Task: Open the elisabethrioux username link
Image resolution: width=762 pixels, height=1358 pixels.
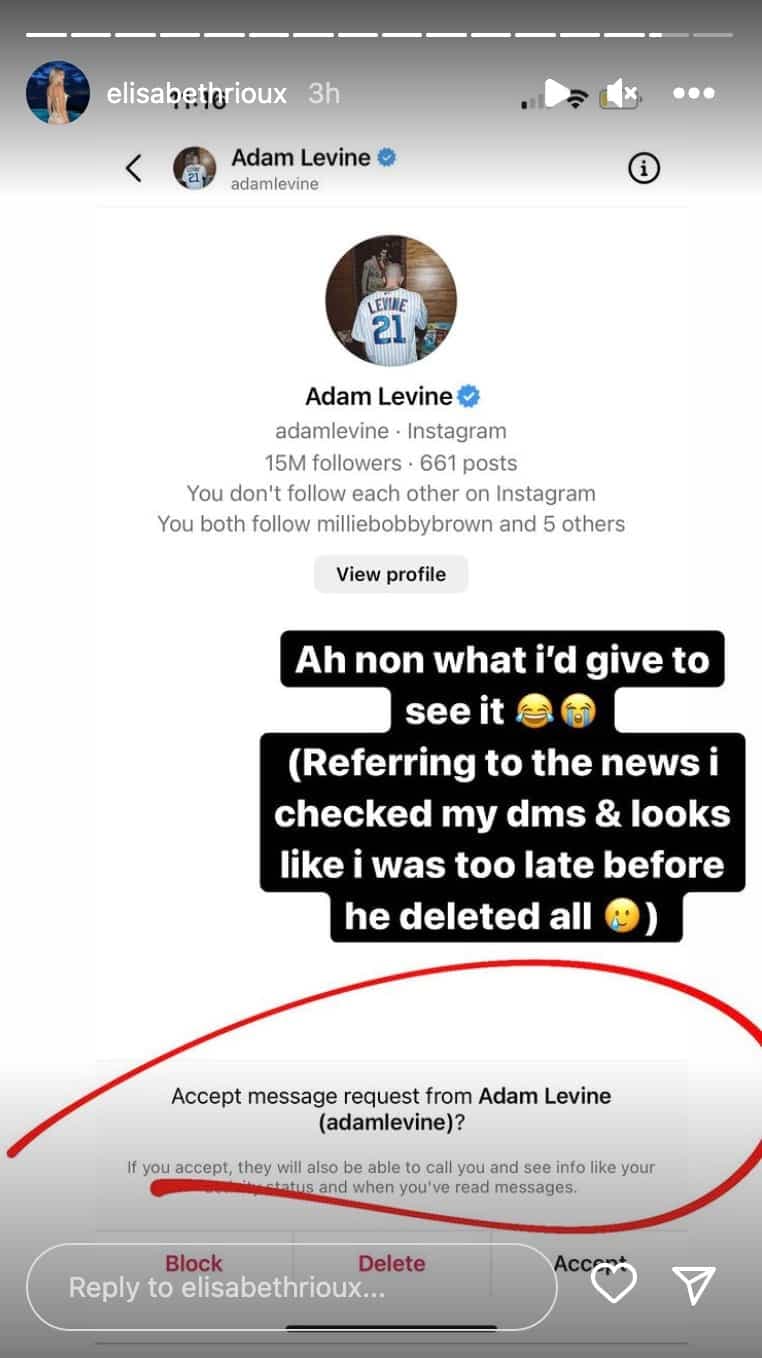Action: [x=197, y=94]
